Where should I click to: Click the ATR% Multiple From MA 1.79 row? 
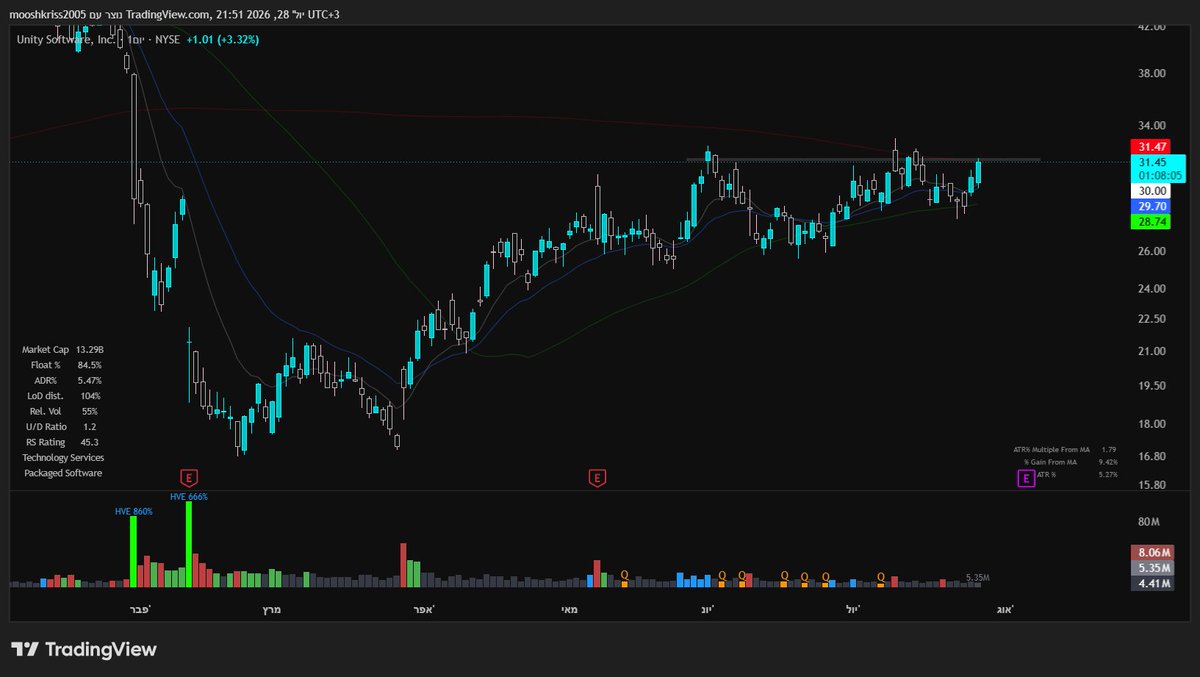click(x=1064, y=450)
